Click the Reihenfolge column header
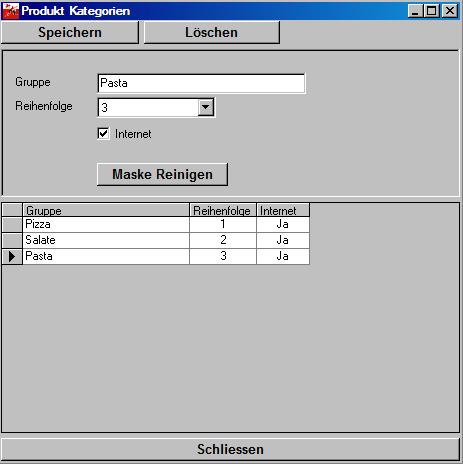Viewport: 463px width, 464px height. click(x=223, y=210)
